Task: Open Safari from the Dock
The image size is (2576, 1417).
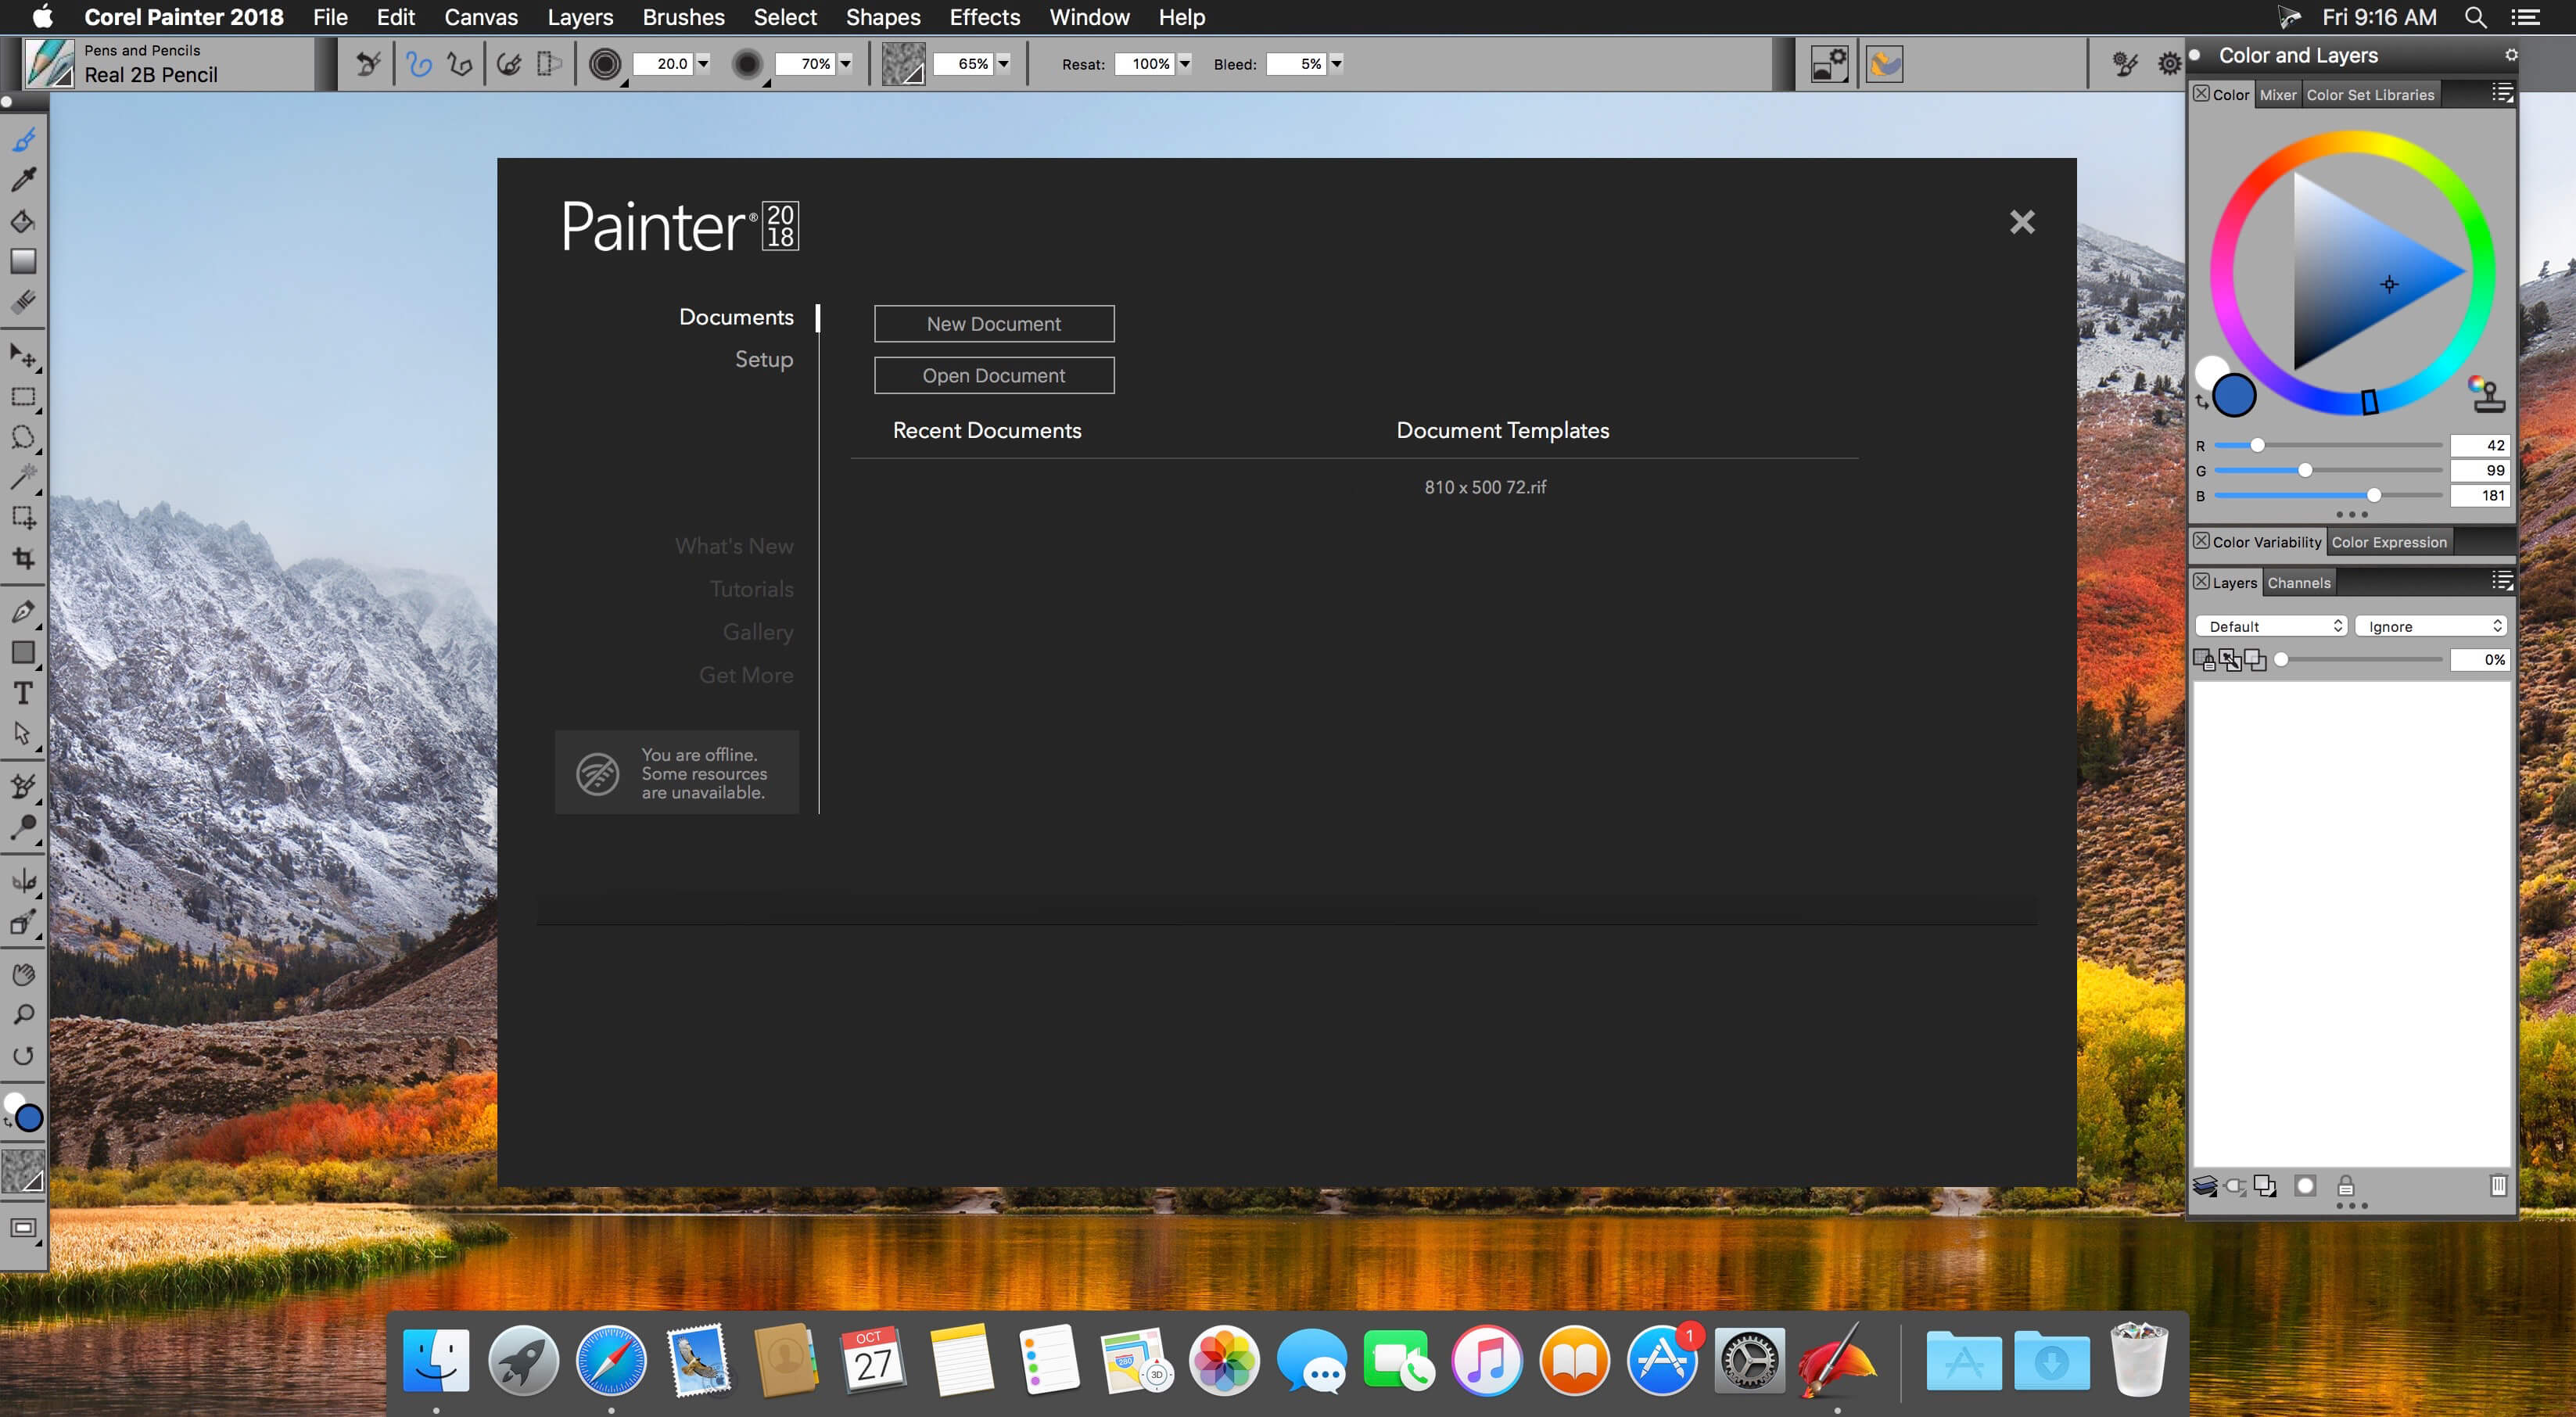Action: 611,1360
